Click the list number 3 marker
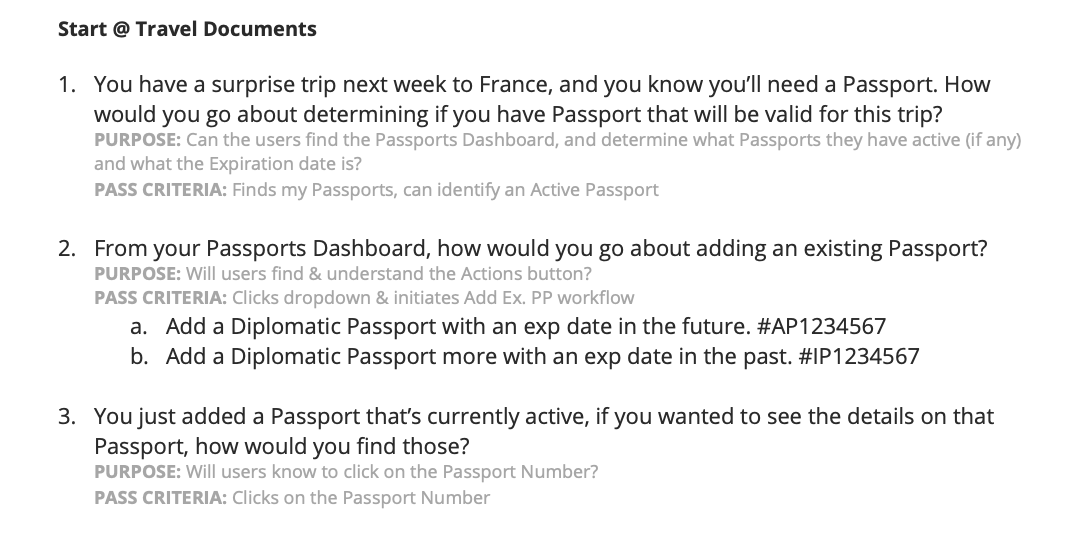This screenshot has width=1066, height=538. [x=66, y=417]
